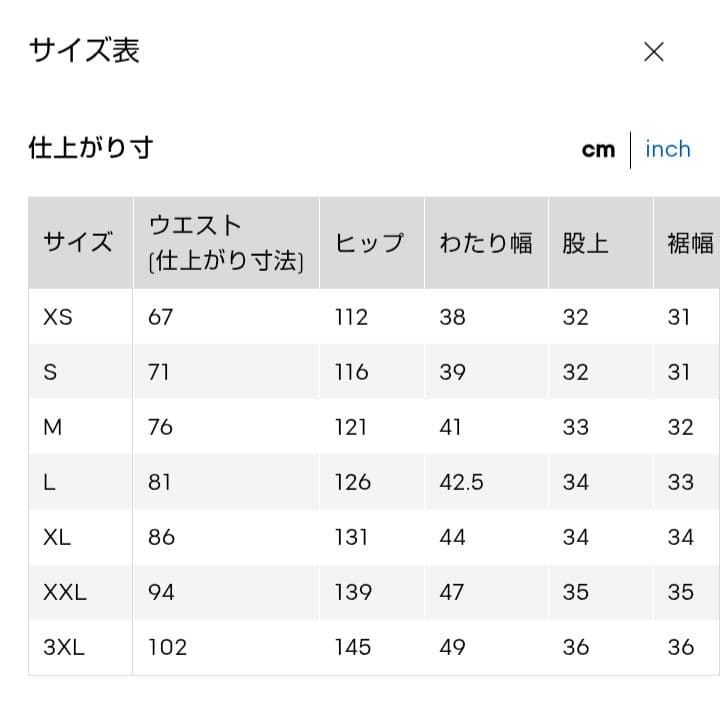Click the ヒップ column header

[x=372, y=243]
